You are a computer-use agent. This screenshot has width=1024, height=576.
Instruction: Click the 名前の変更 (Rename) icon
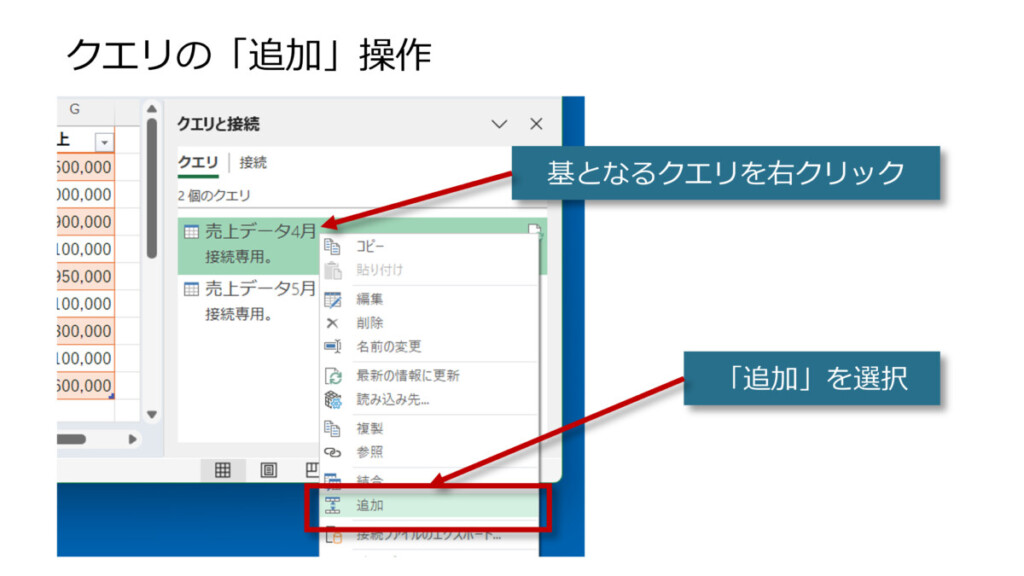333,347
